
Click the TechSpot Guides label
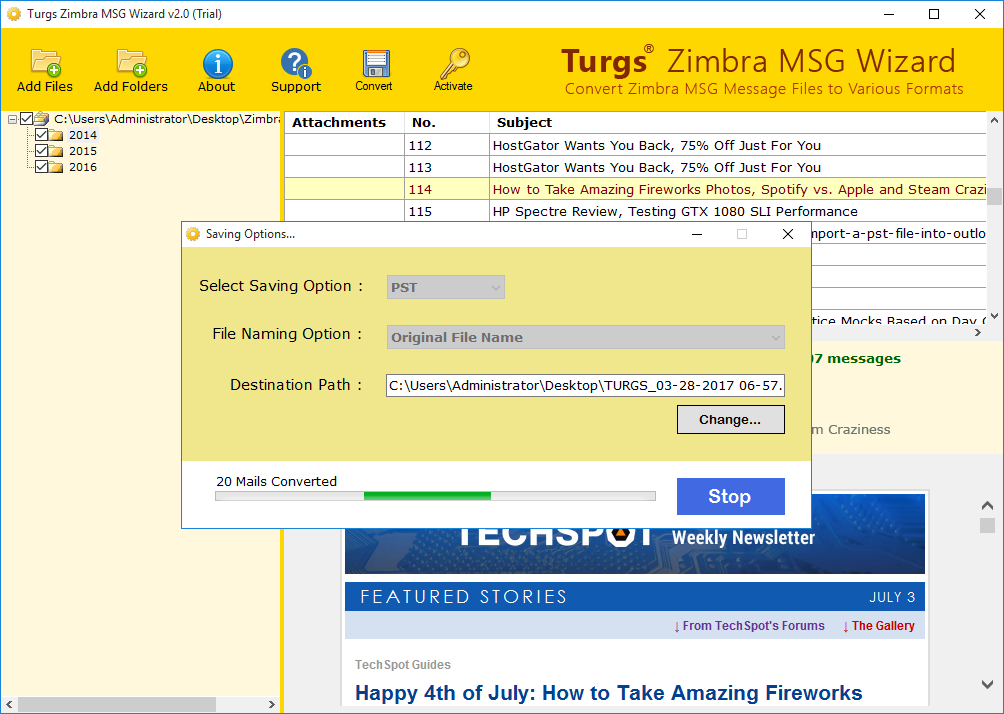[403, 665]
